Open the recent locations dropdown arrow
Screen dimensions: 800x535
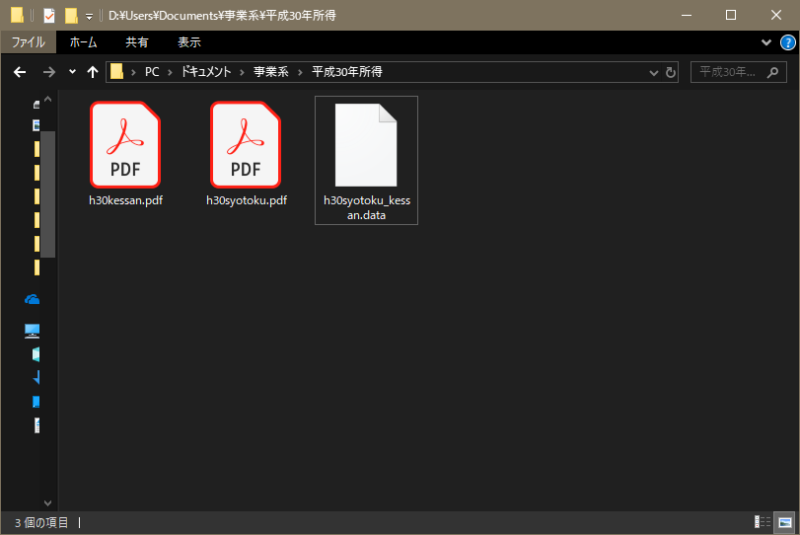72,71
